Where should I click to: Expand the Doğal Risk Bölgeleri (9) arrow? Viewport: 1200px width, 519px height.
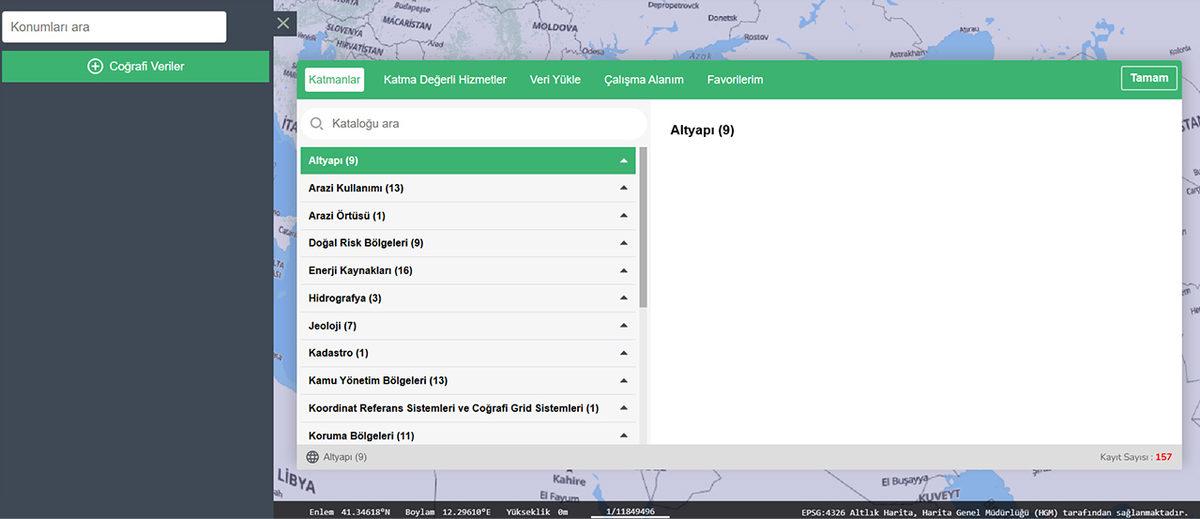[623, 243]
